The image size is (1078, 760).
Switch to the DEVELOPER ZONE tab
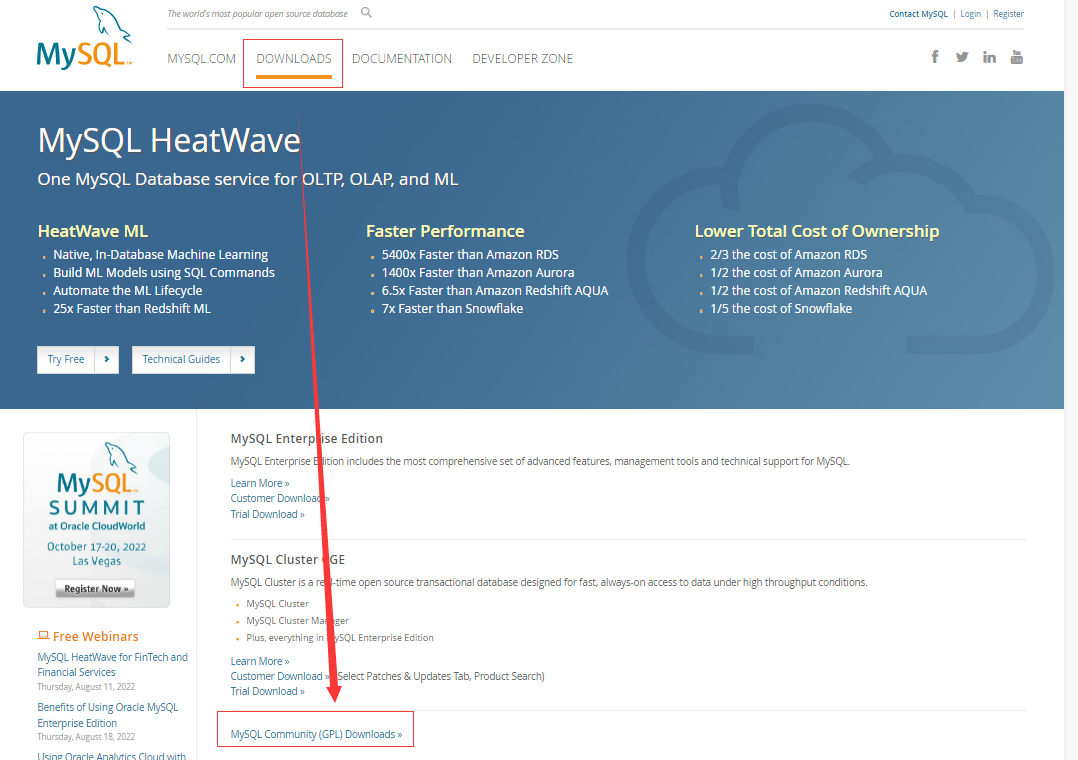click(x=522, y=58)
